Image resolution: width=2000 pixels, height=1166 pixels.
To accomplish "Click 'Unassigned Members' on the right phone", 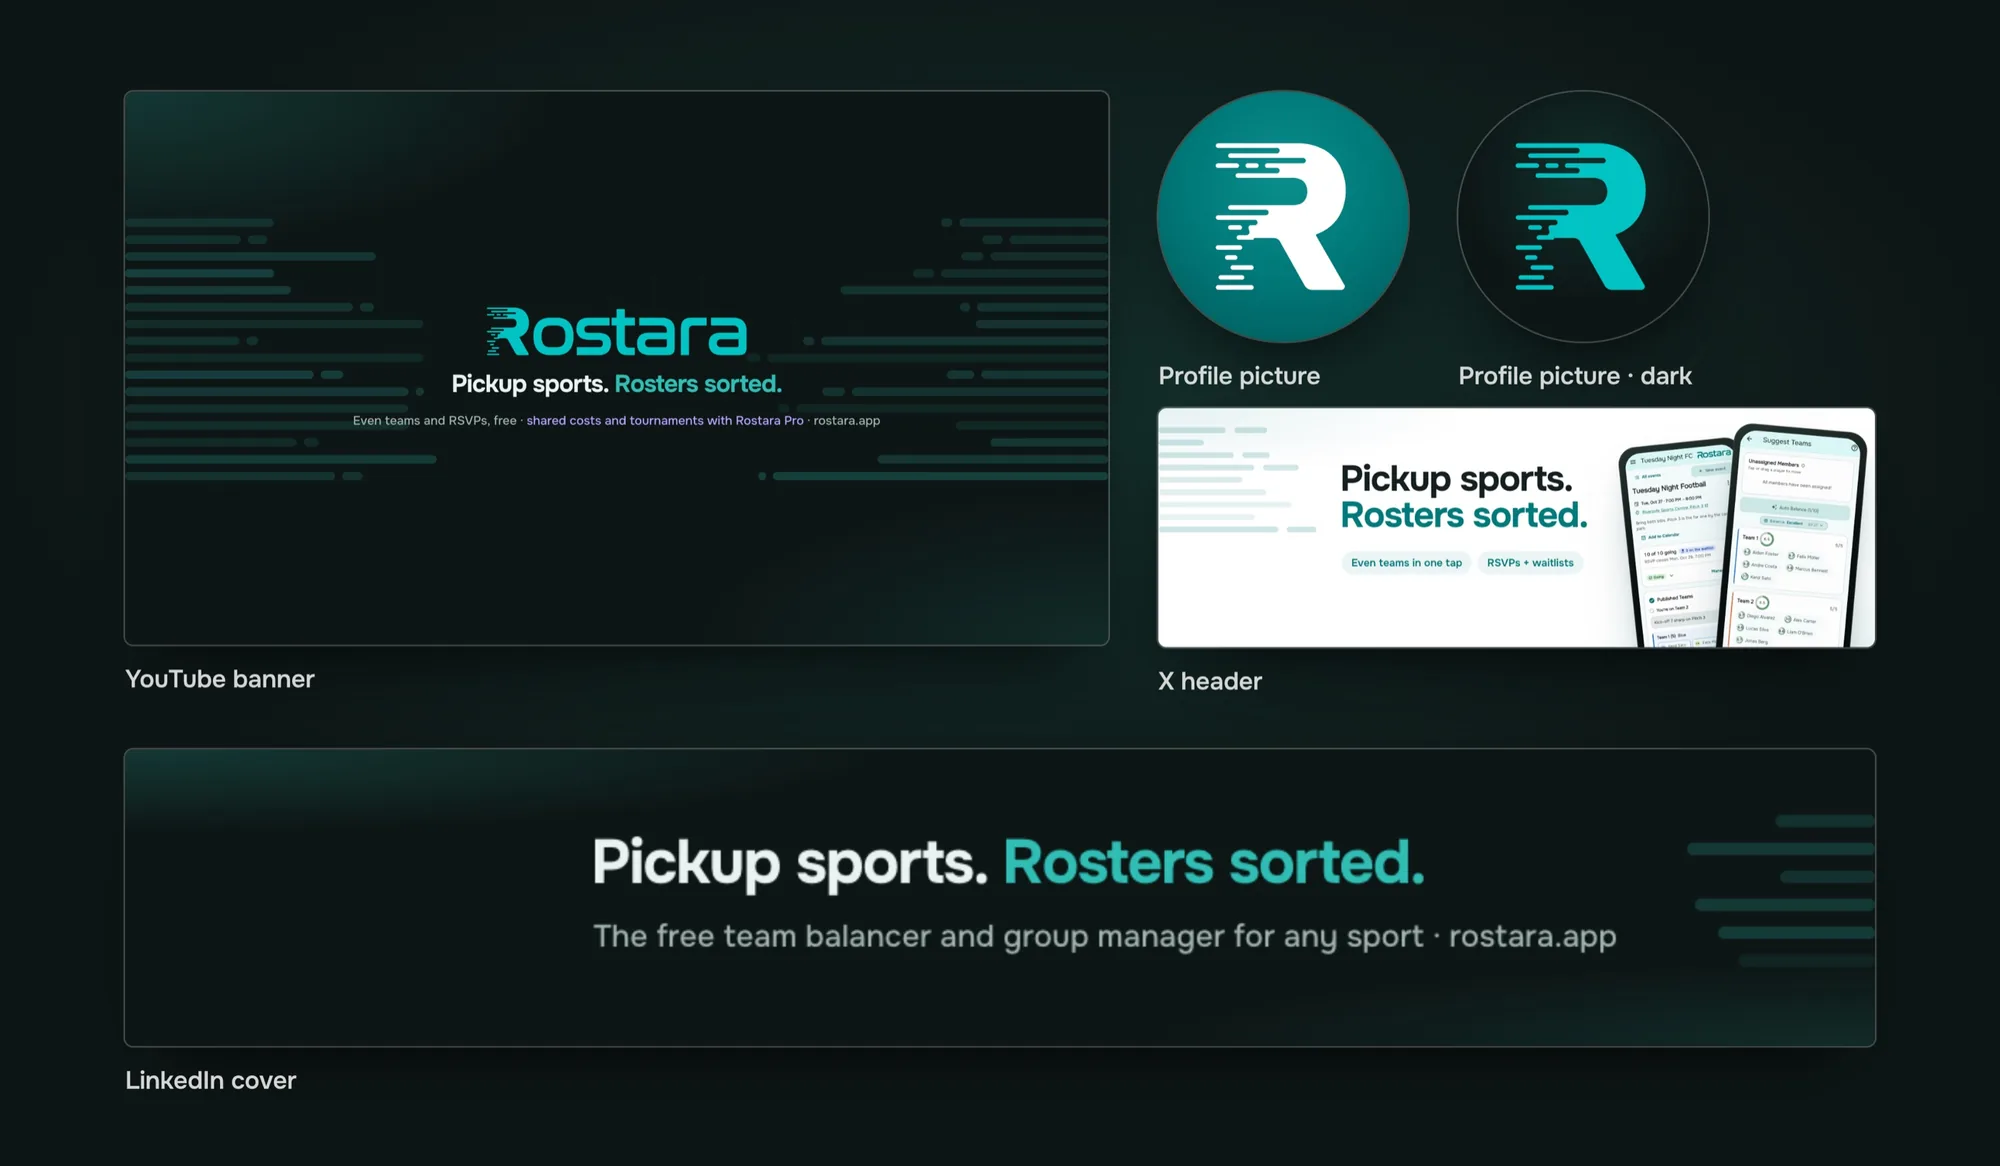I will (x=1774, y=464).
